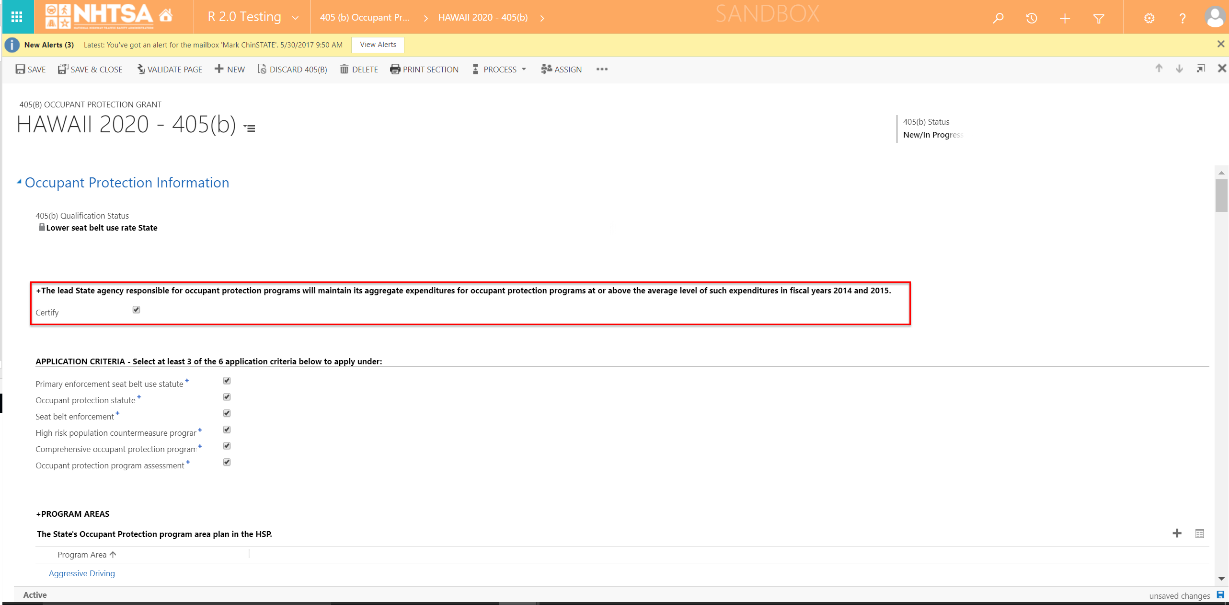
Task: Expand chevron after 405 (b) Occupant breadcrumb
Action: pyautogui.click(x=425, y=18)
